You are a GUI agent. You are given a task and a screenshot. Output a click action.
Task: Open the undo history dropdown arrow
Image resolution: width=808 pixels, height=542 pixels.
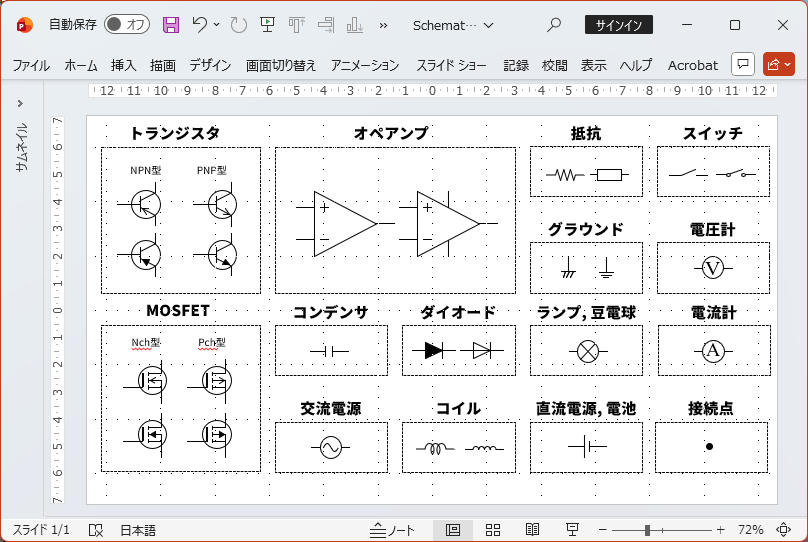tap(216, 24)
